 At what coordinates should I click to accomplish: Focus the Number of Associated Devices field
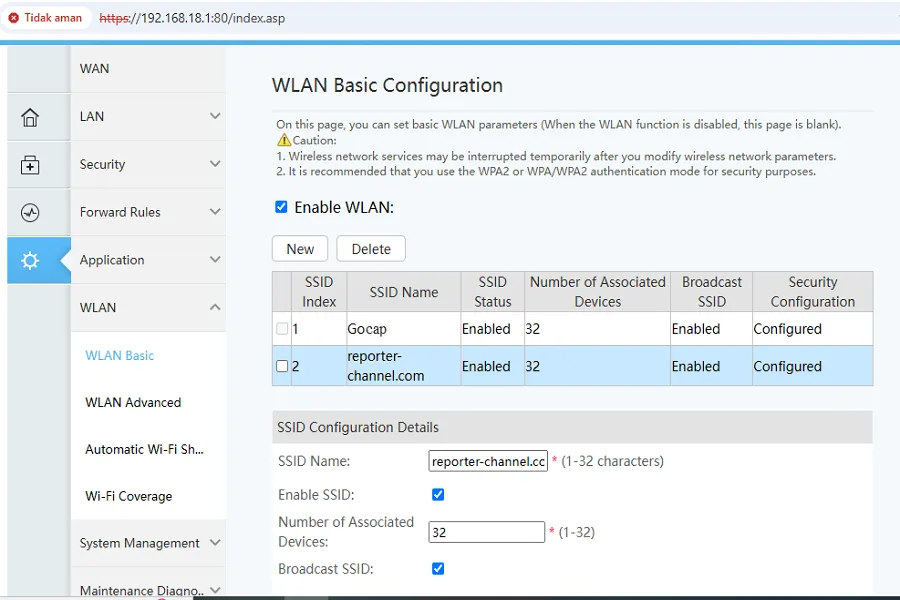pyautogui.click(x=486, y=532)
